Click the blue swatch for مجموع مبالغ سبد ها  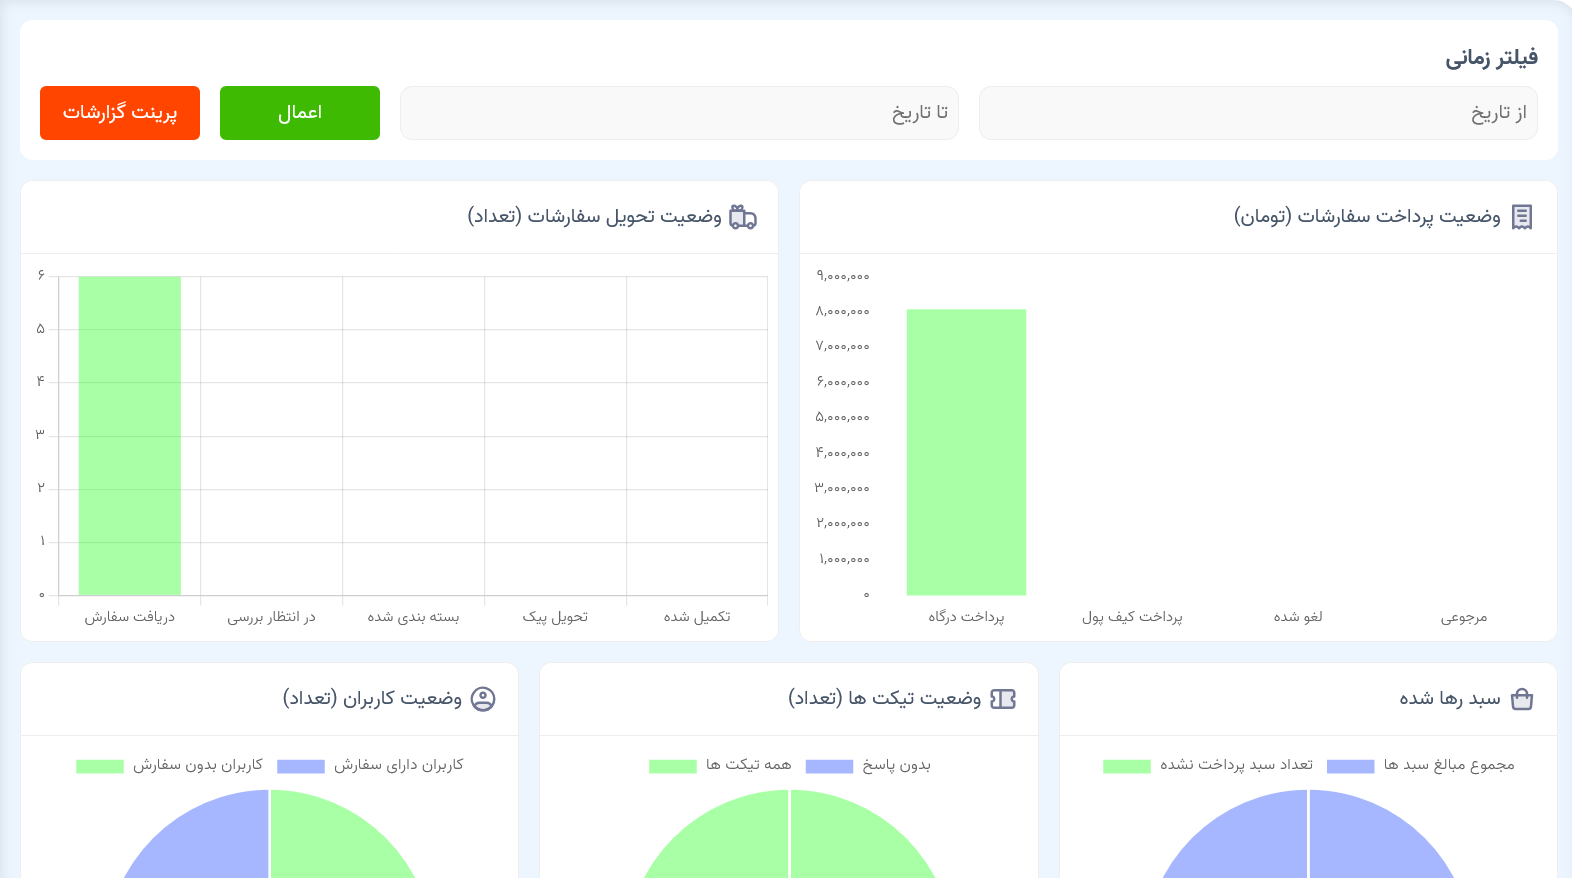pyautogui.click(x=1350, y=766)
